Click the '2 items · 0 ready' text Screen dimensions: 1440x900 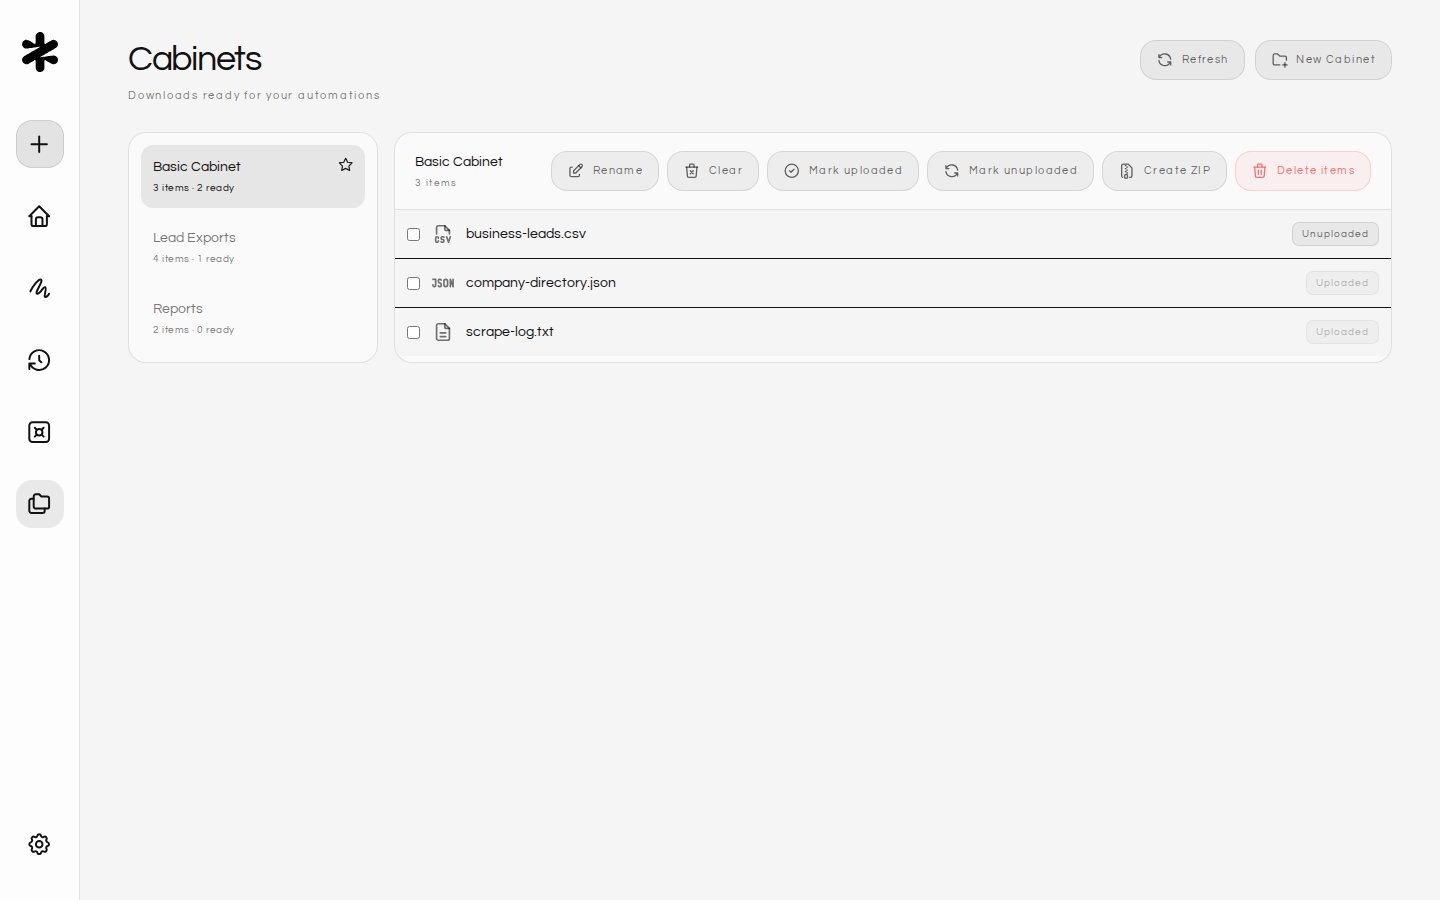(x=194, y=330)
